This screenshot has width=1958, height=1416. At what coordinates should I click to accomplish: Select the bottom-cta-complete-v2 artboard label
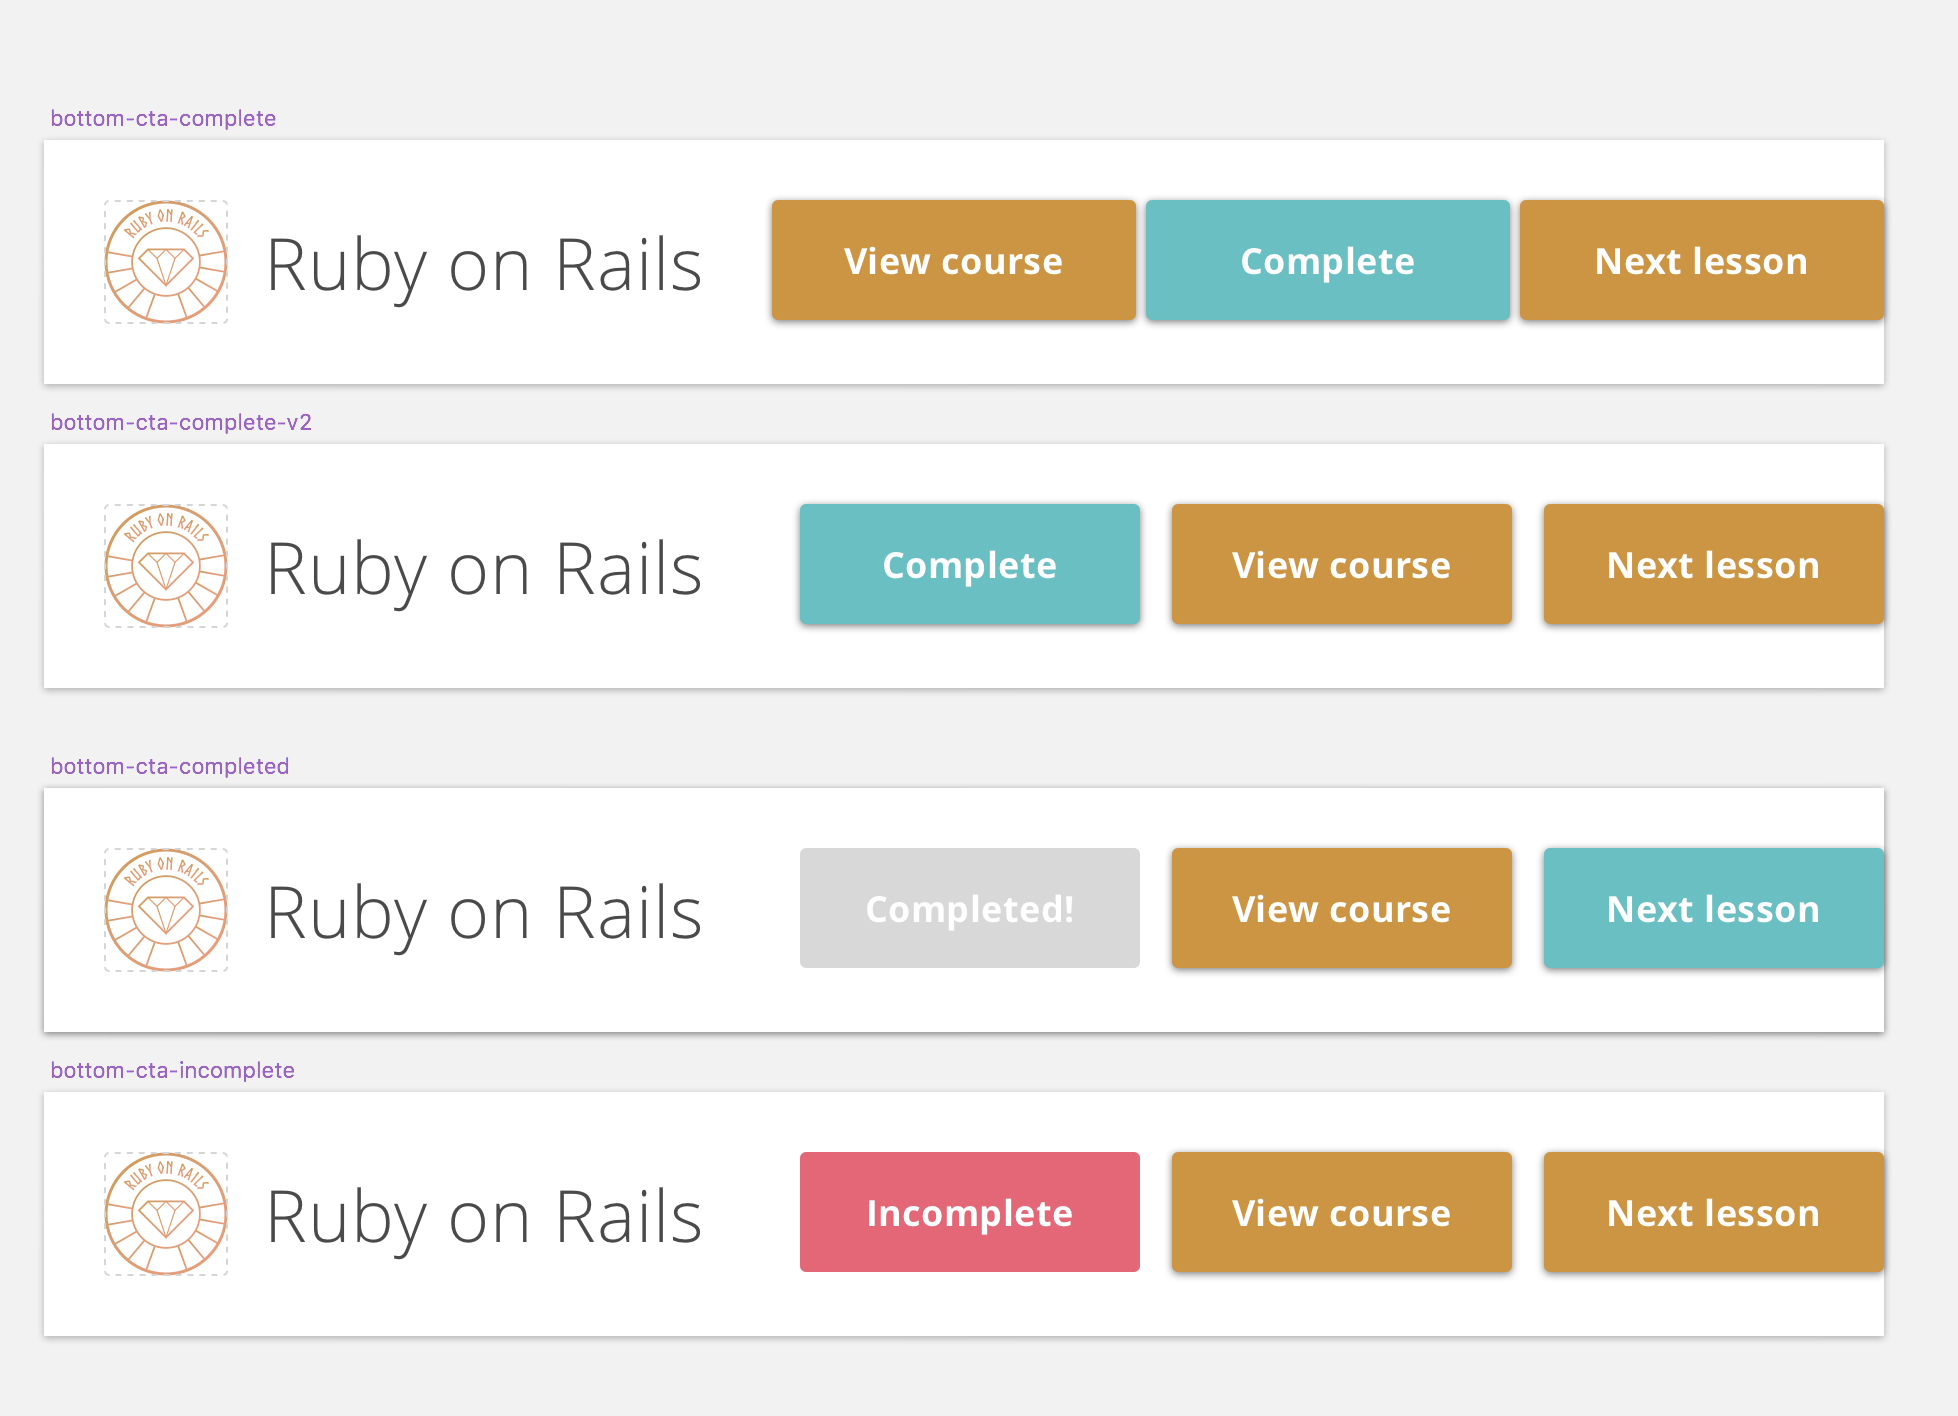tap(181, 422)
